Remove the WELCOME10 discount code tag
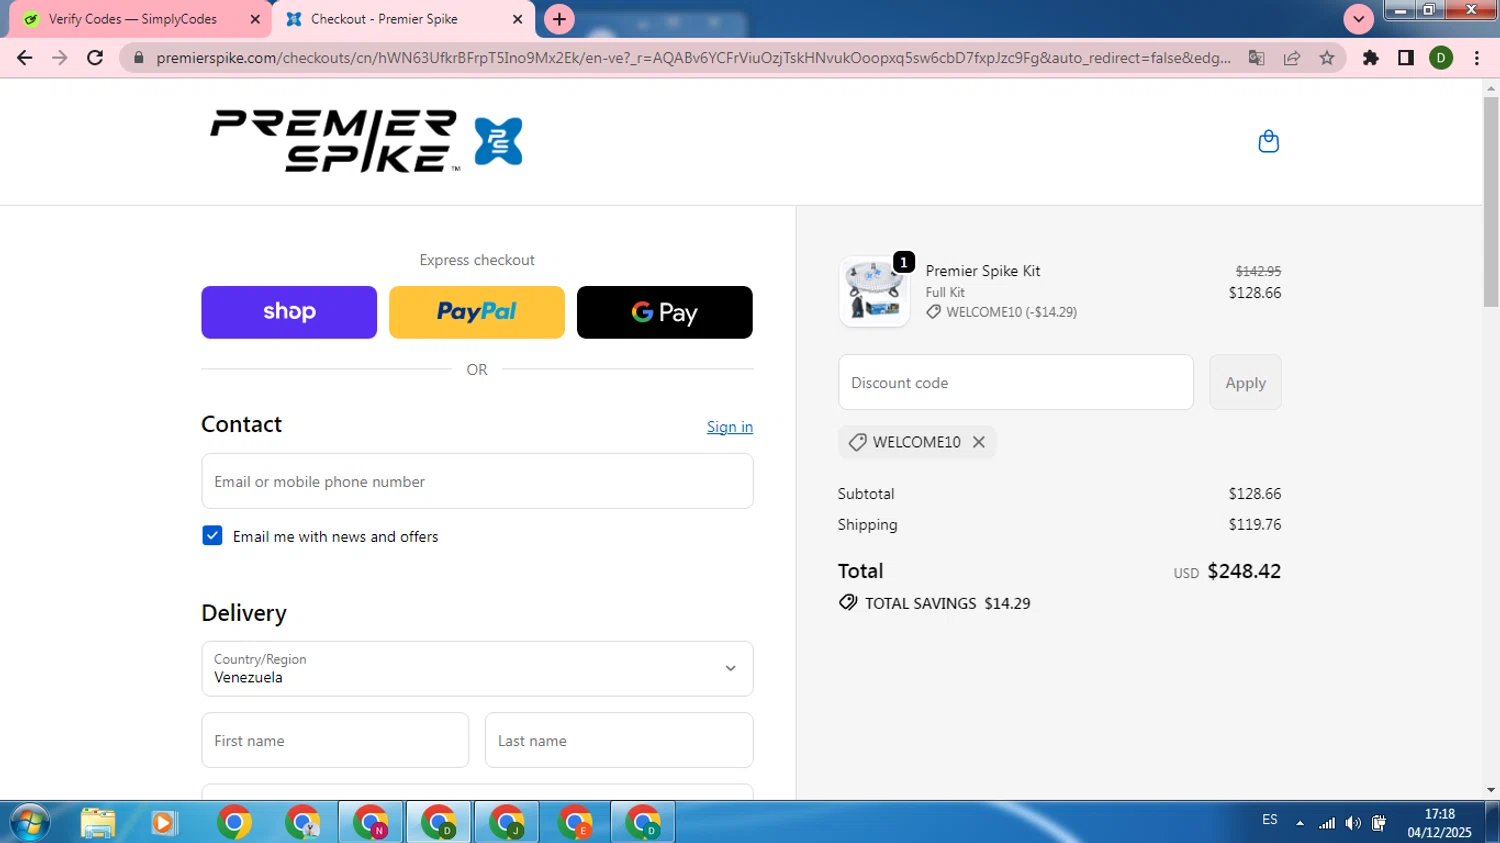The image size is (1500, 843). 979,442
